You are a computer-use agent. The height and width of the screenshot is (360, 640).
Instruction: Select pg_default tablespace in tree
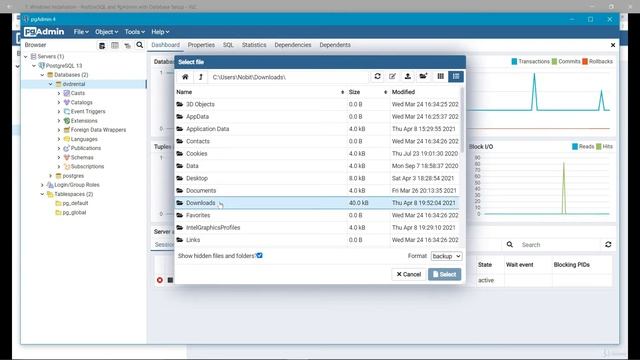(x=75, y=203)
